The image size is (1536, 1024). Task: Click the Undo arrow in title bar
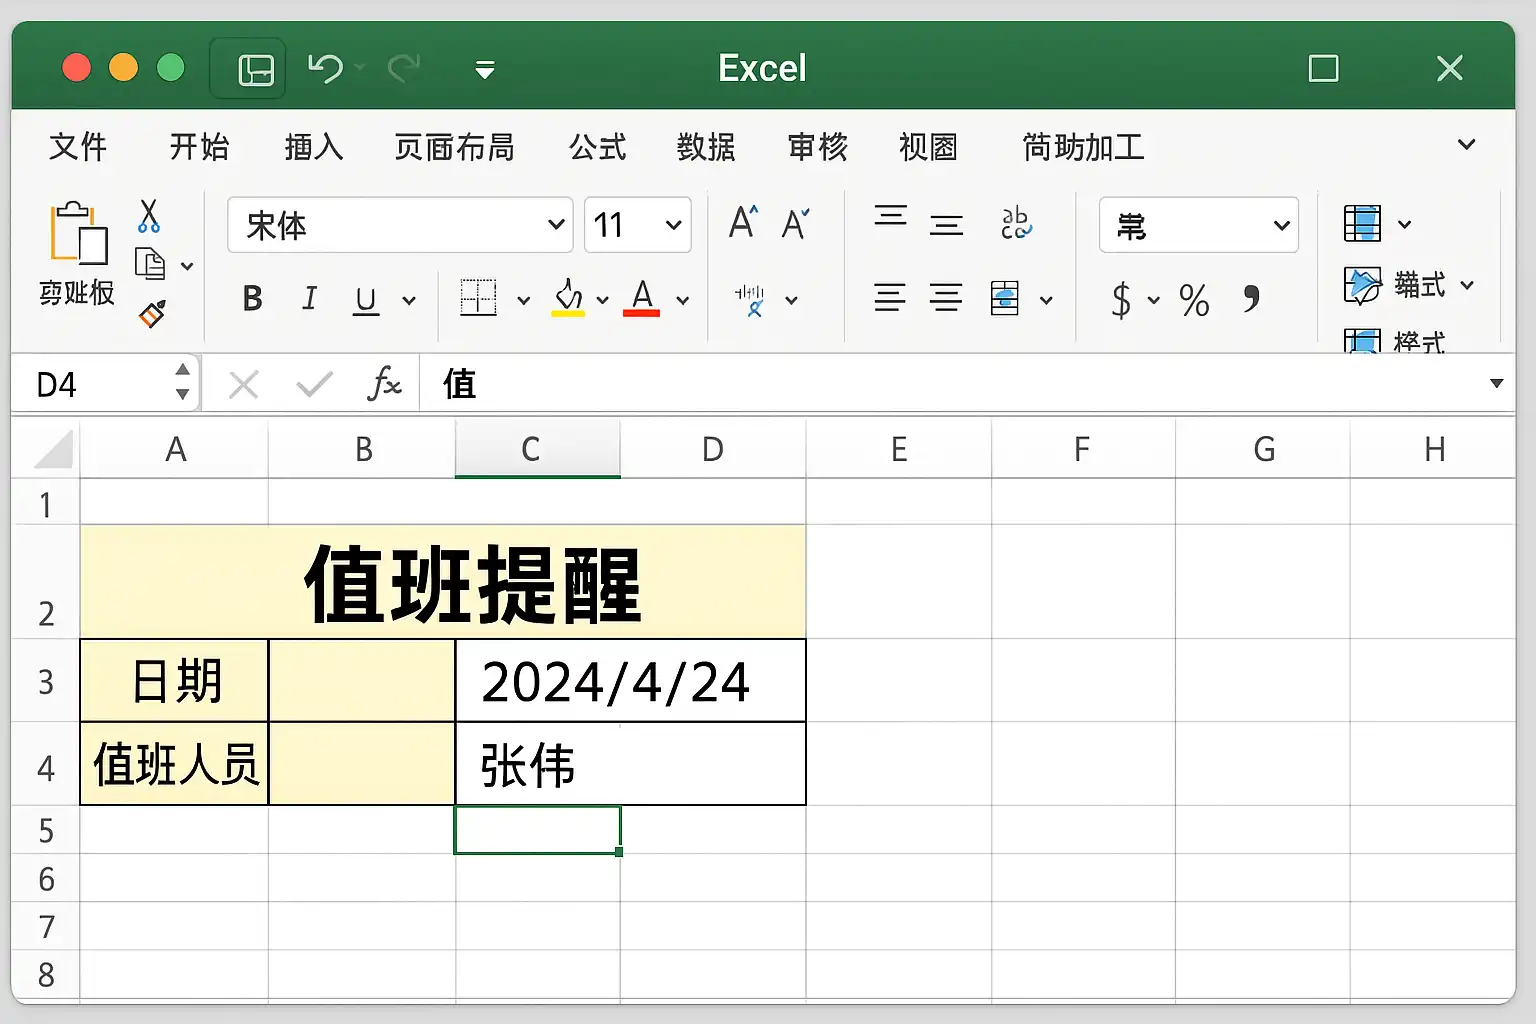click(x=325, y=68)
